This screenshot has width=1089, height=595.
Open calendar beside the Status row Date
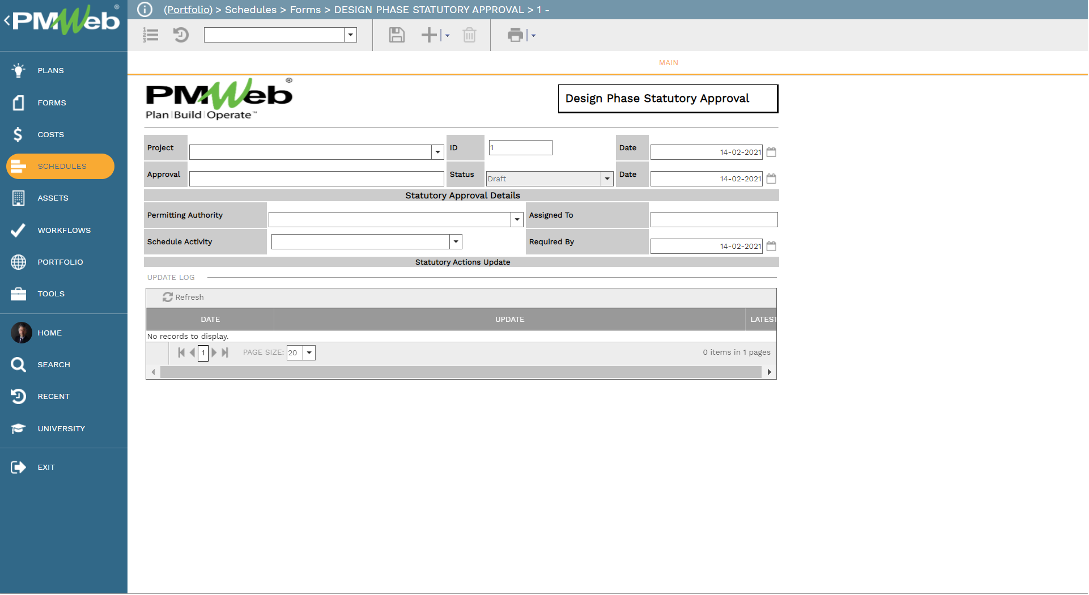coord(771,178)
